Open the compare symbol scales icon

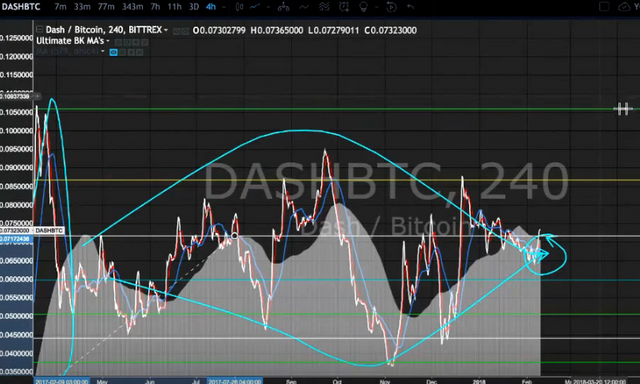(x=283, y=7)
